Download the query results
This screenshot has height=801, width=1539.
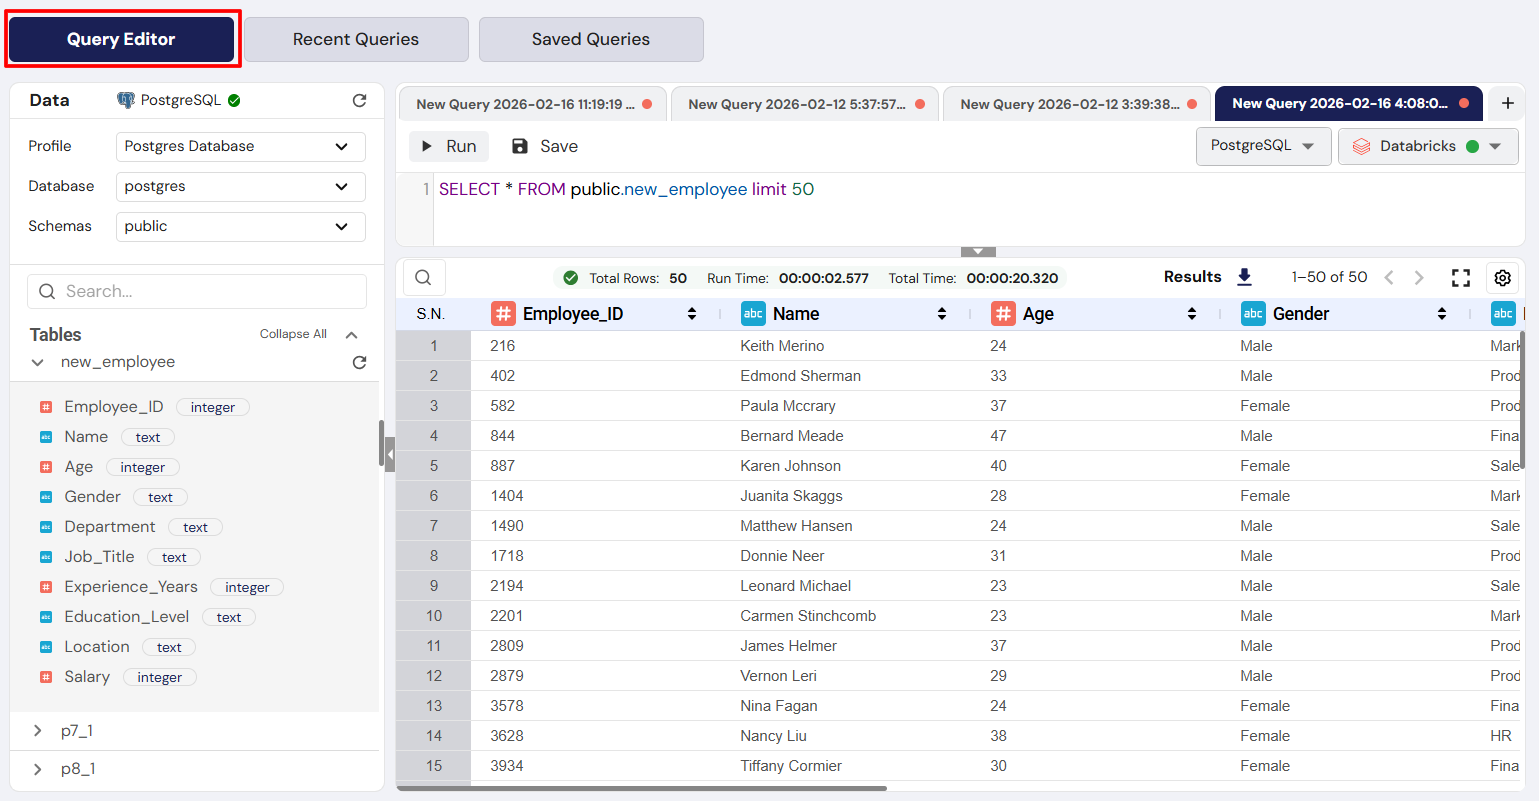(1244, 277)
